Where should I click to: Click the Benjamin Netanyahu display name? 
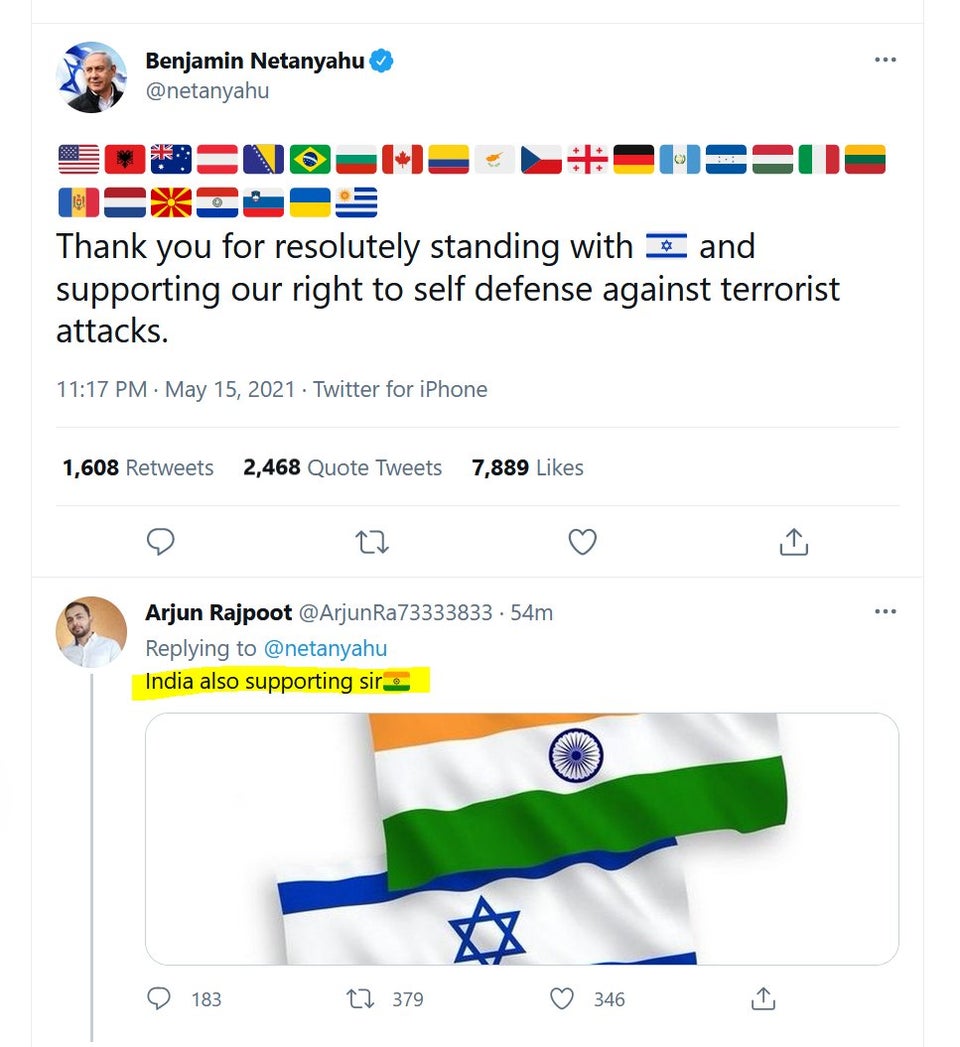click(254, 60)
